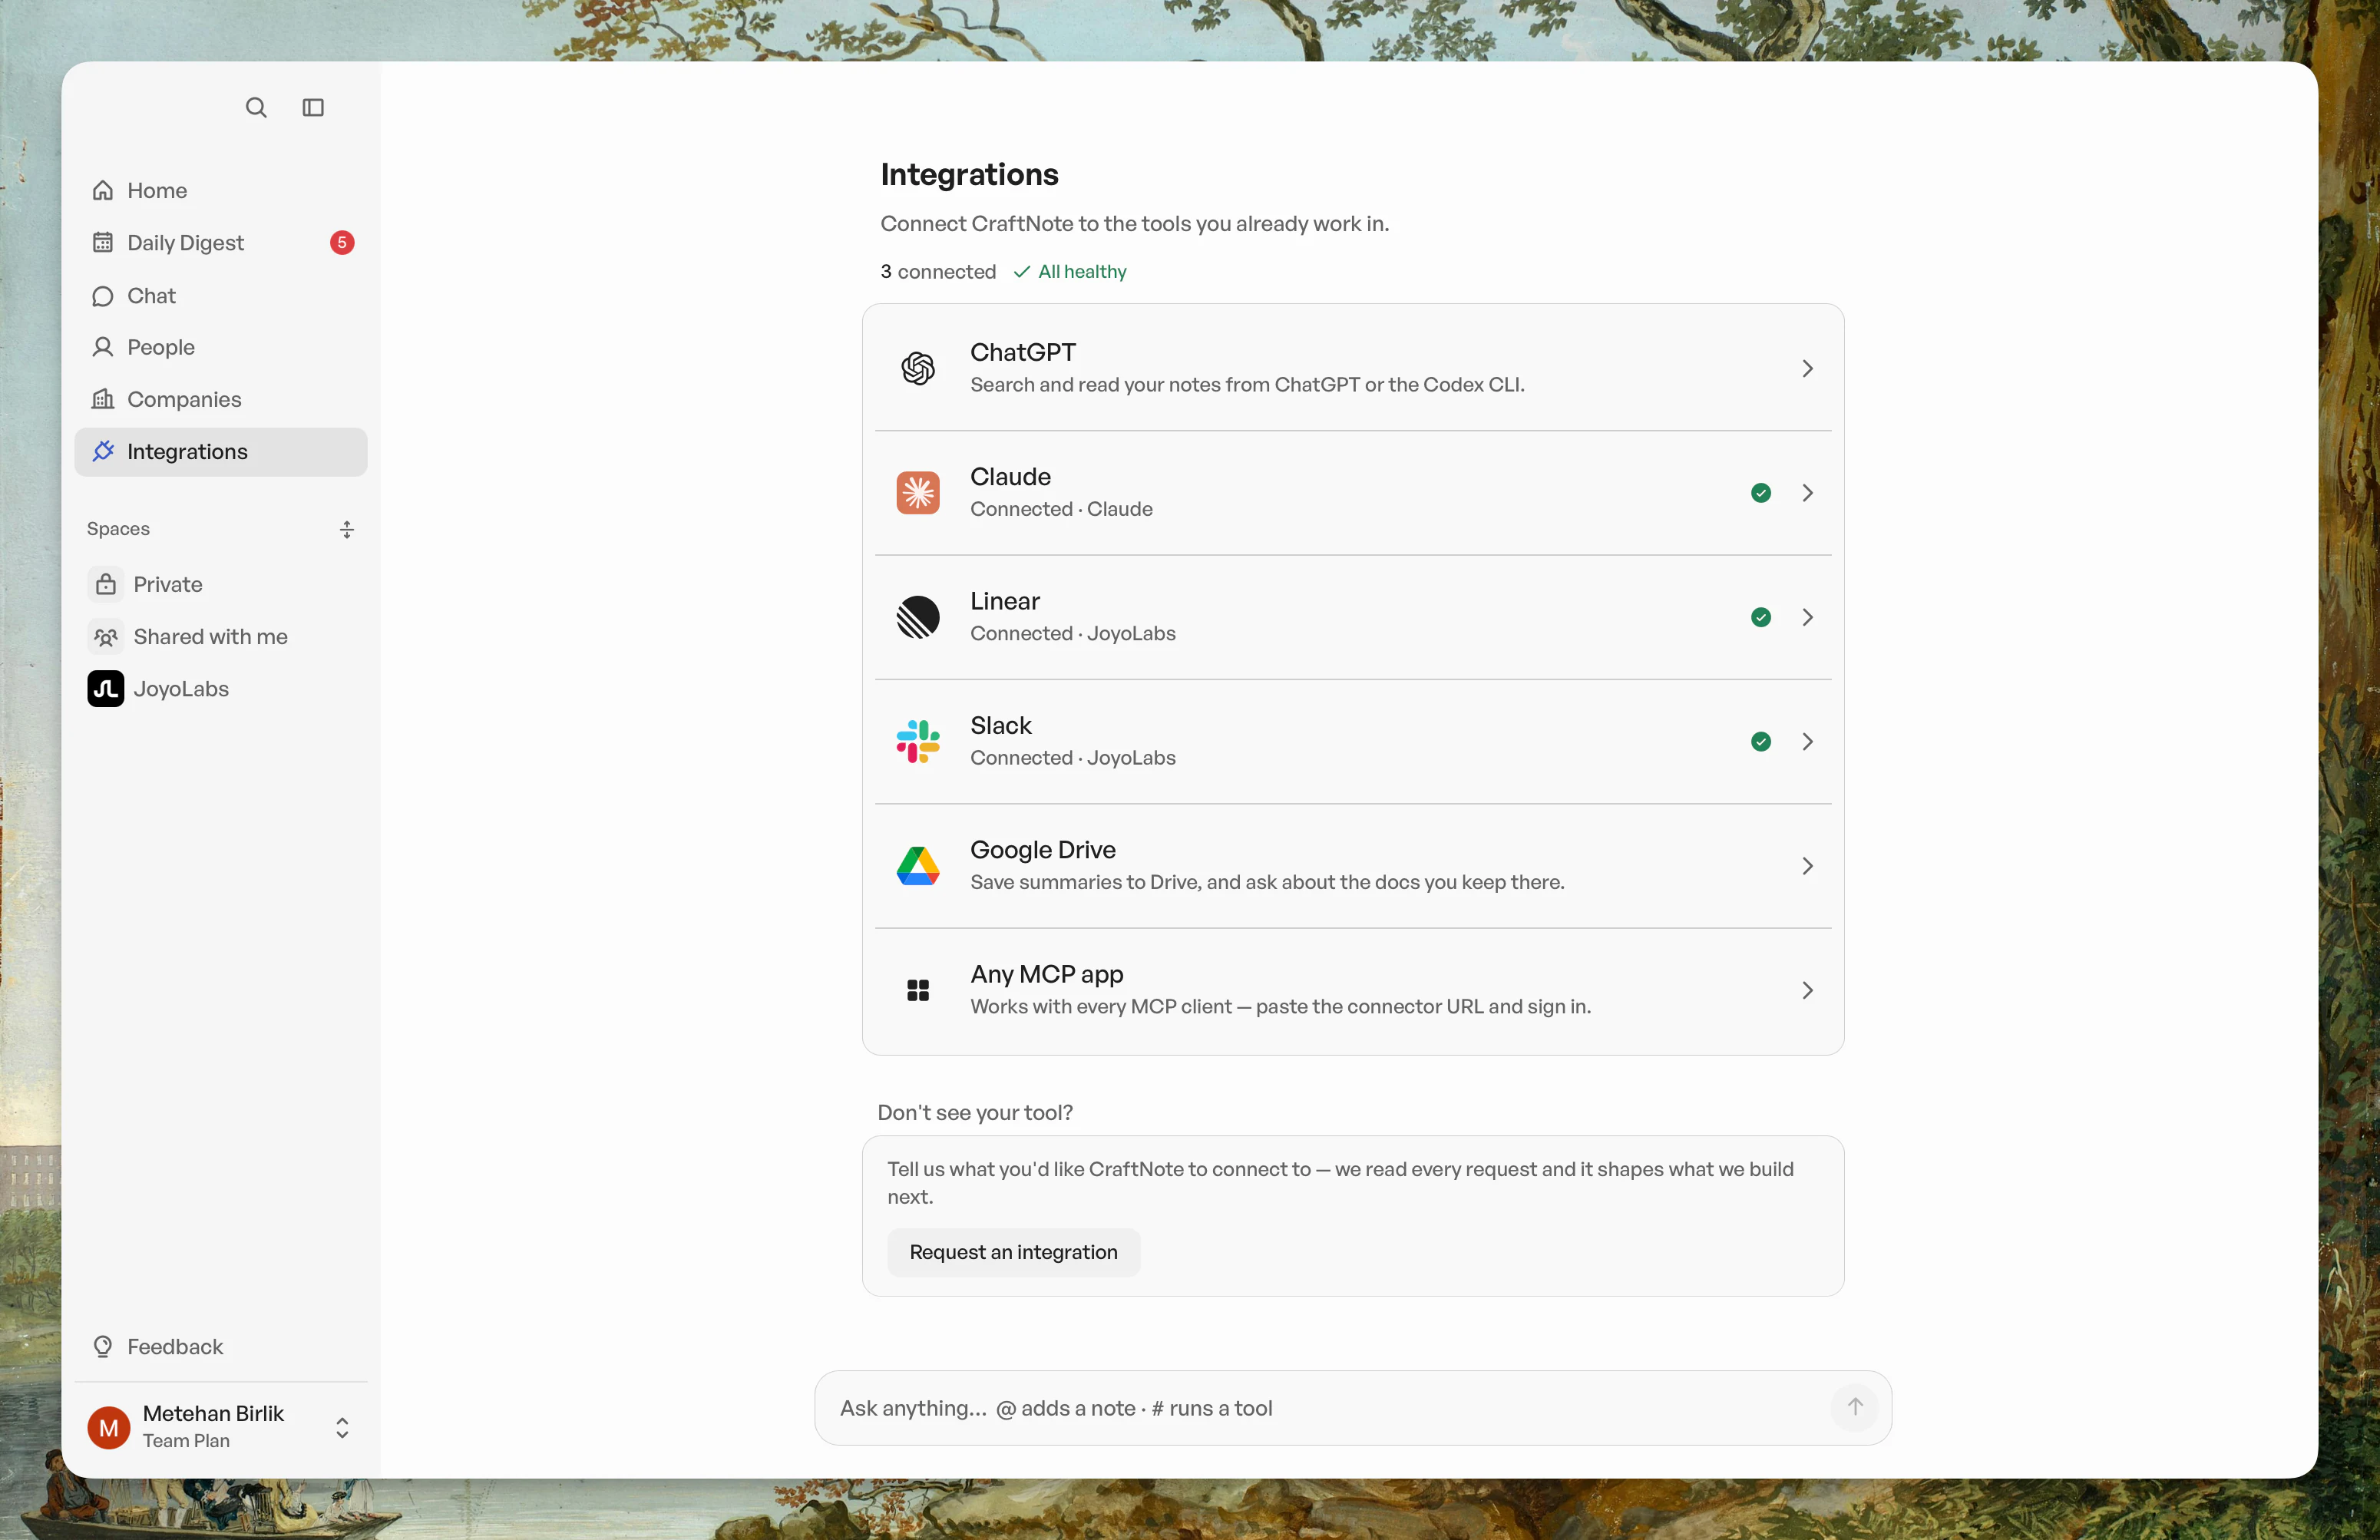
Task: Open People in the sidebar
Action: point(221,347)
